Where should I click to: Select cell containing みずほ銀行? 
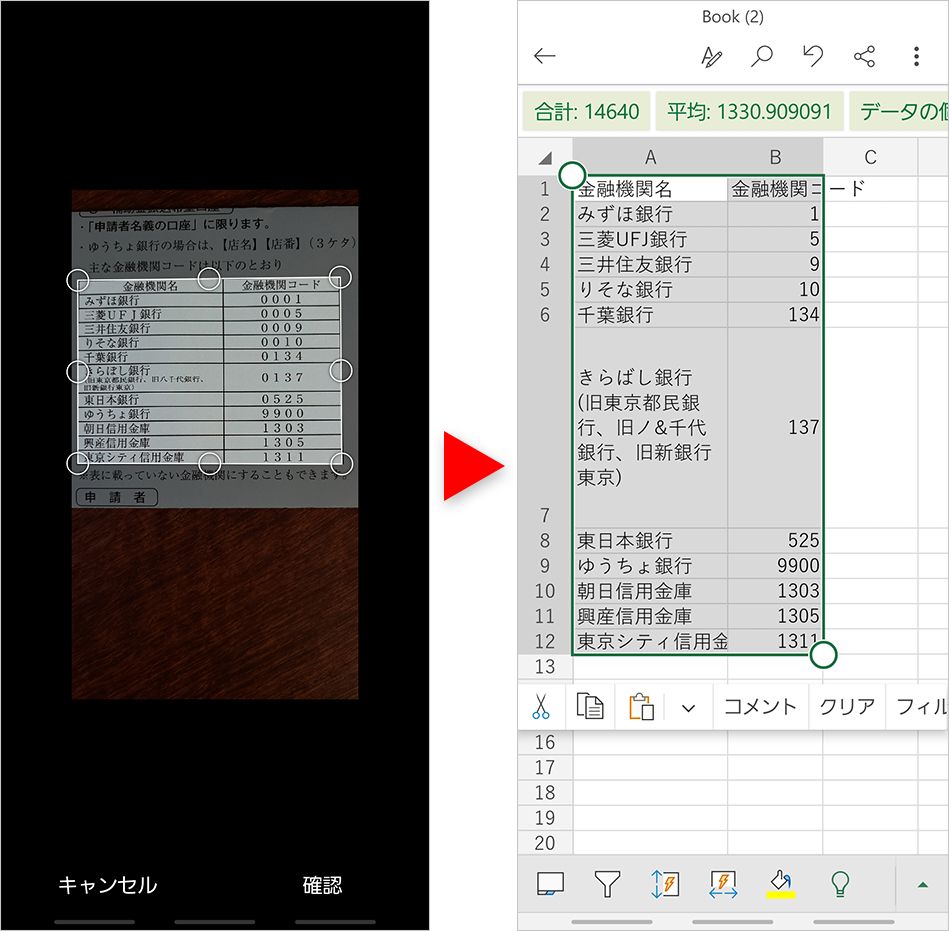pos(651,214)
